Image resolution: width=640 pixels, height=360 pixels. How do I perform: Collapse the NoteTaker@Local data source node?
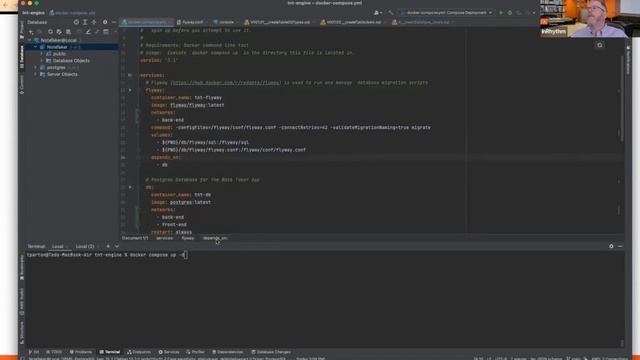(x=29, y=40)
